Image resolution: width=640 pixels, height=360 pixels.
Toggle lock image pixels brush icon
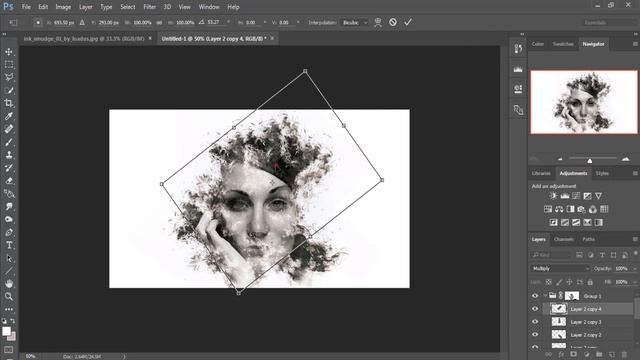click(559, 282)
